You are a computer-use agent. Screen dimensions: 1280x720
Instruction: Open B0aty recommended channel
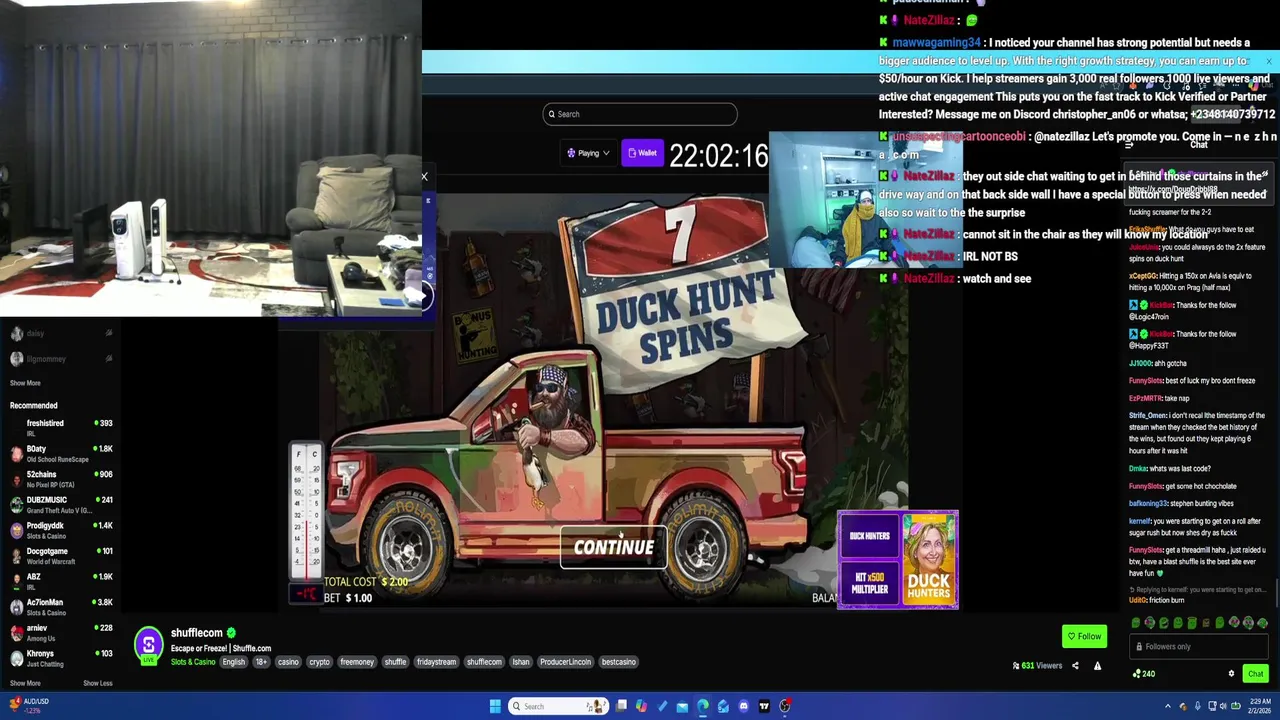pos(60,453)
